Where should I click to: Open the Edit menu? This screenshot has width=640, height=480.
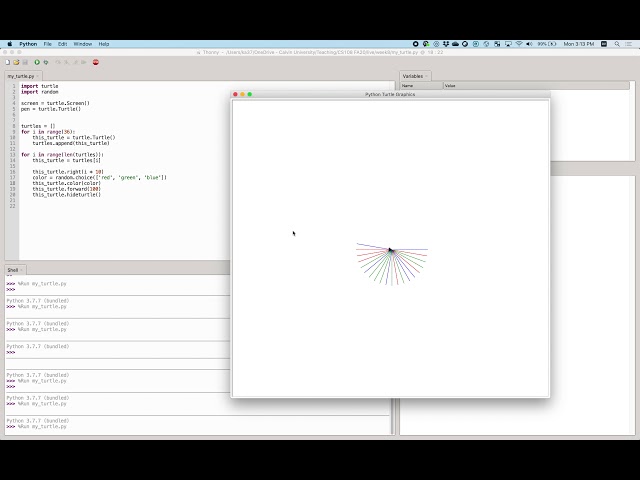(x=62, y=44)
